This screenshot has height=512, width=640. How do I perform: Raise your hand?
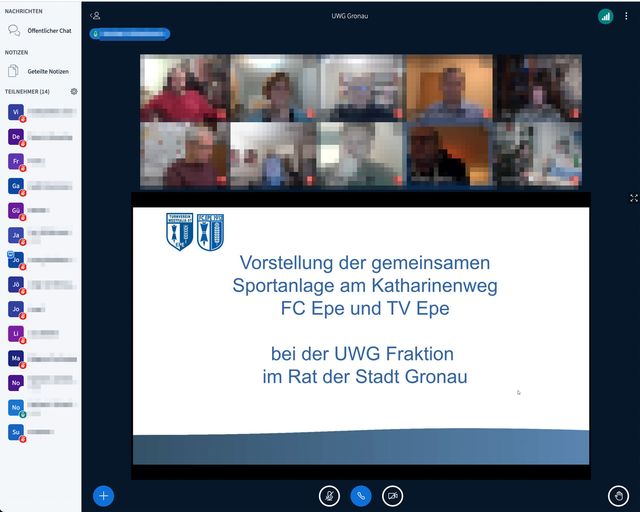(618, 496)
